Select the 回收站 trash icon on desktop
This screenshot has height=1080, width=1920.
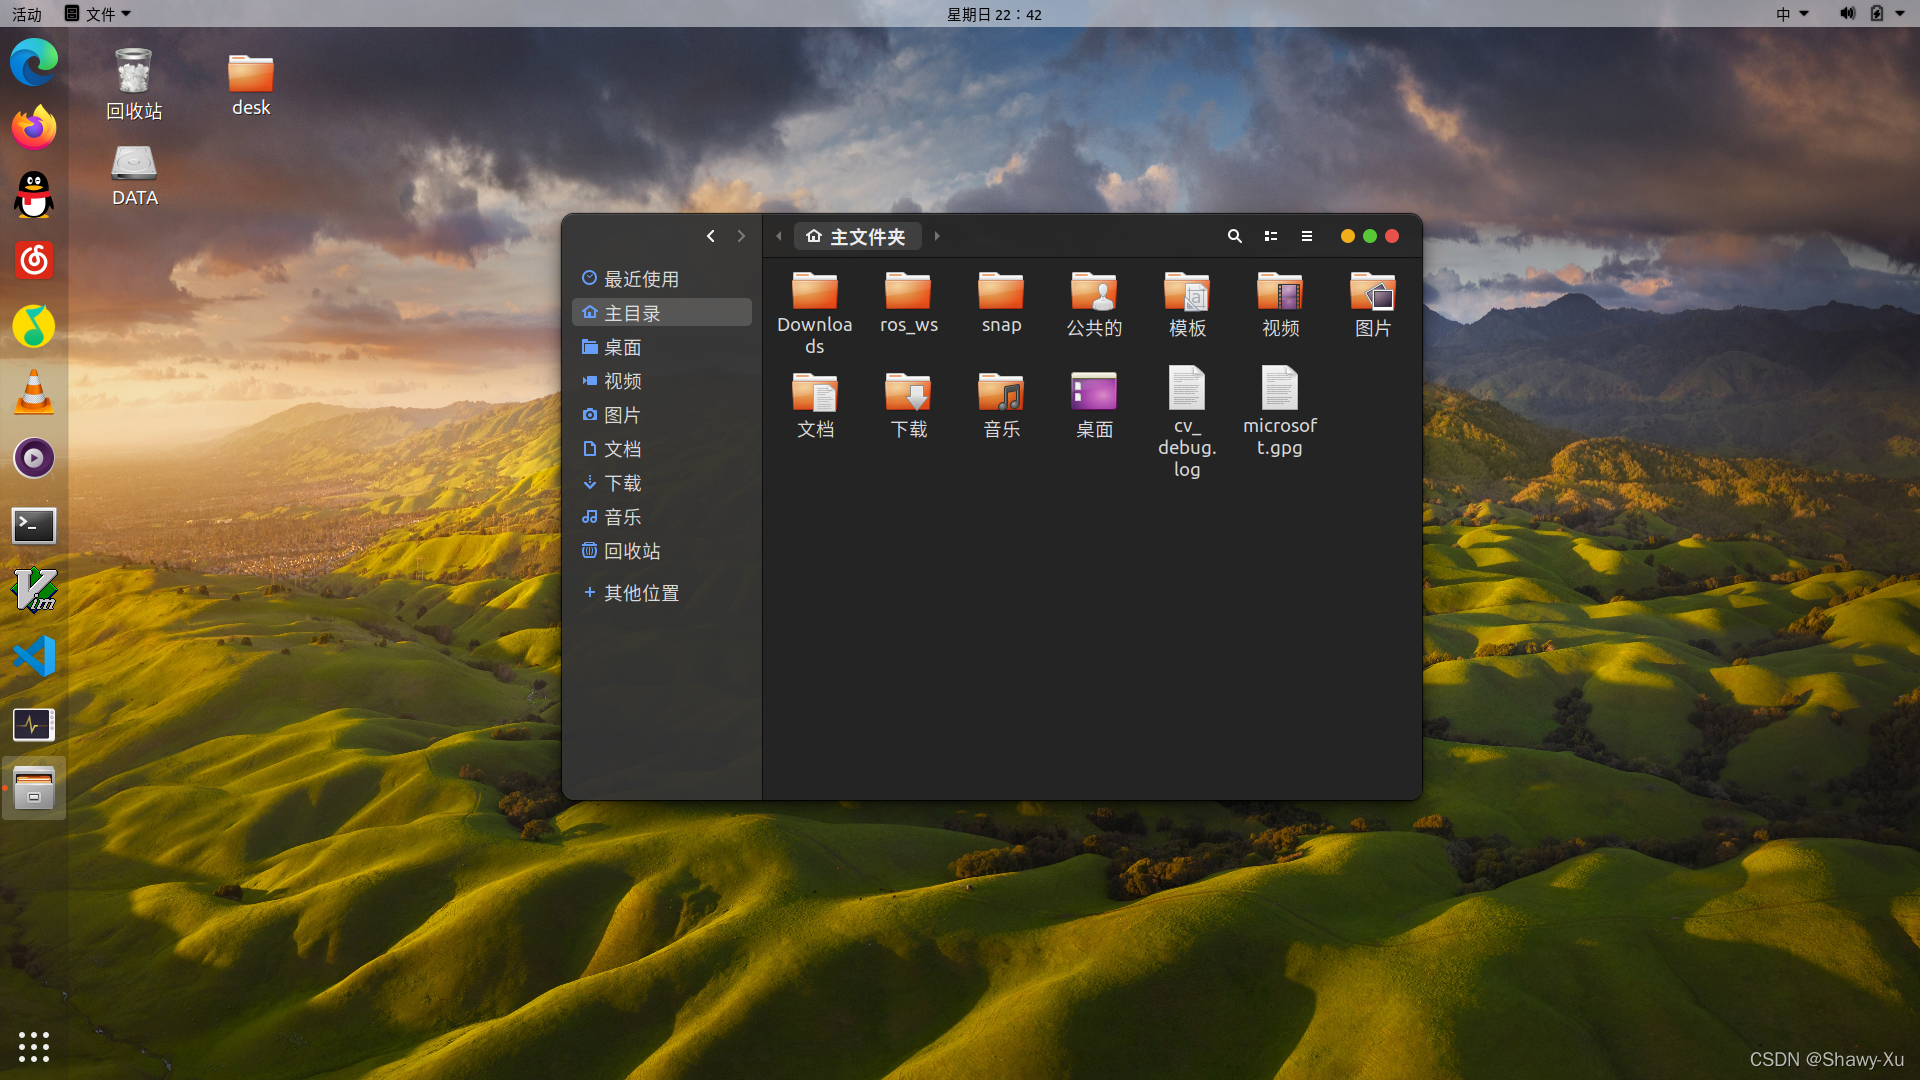pos(134,84)
